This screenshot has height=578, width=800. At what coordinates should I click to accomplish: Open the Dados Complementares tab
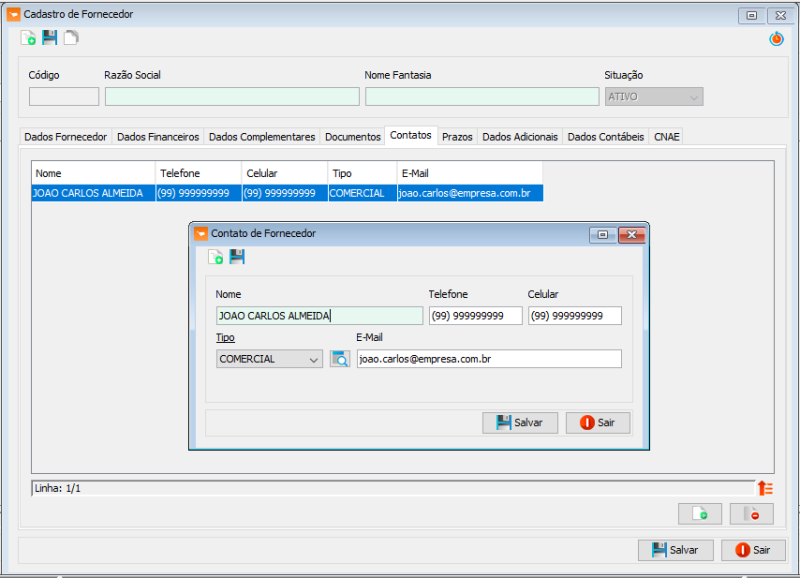point(262,137)
